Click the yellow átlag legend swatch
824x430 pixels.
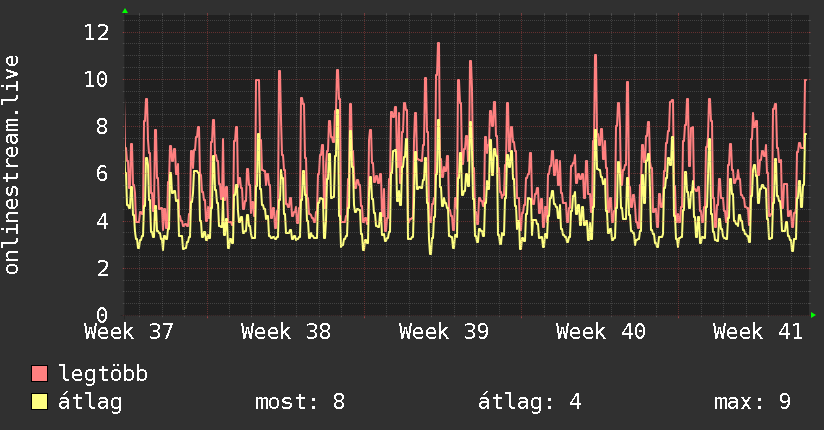(39, 401)
